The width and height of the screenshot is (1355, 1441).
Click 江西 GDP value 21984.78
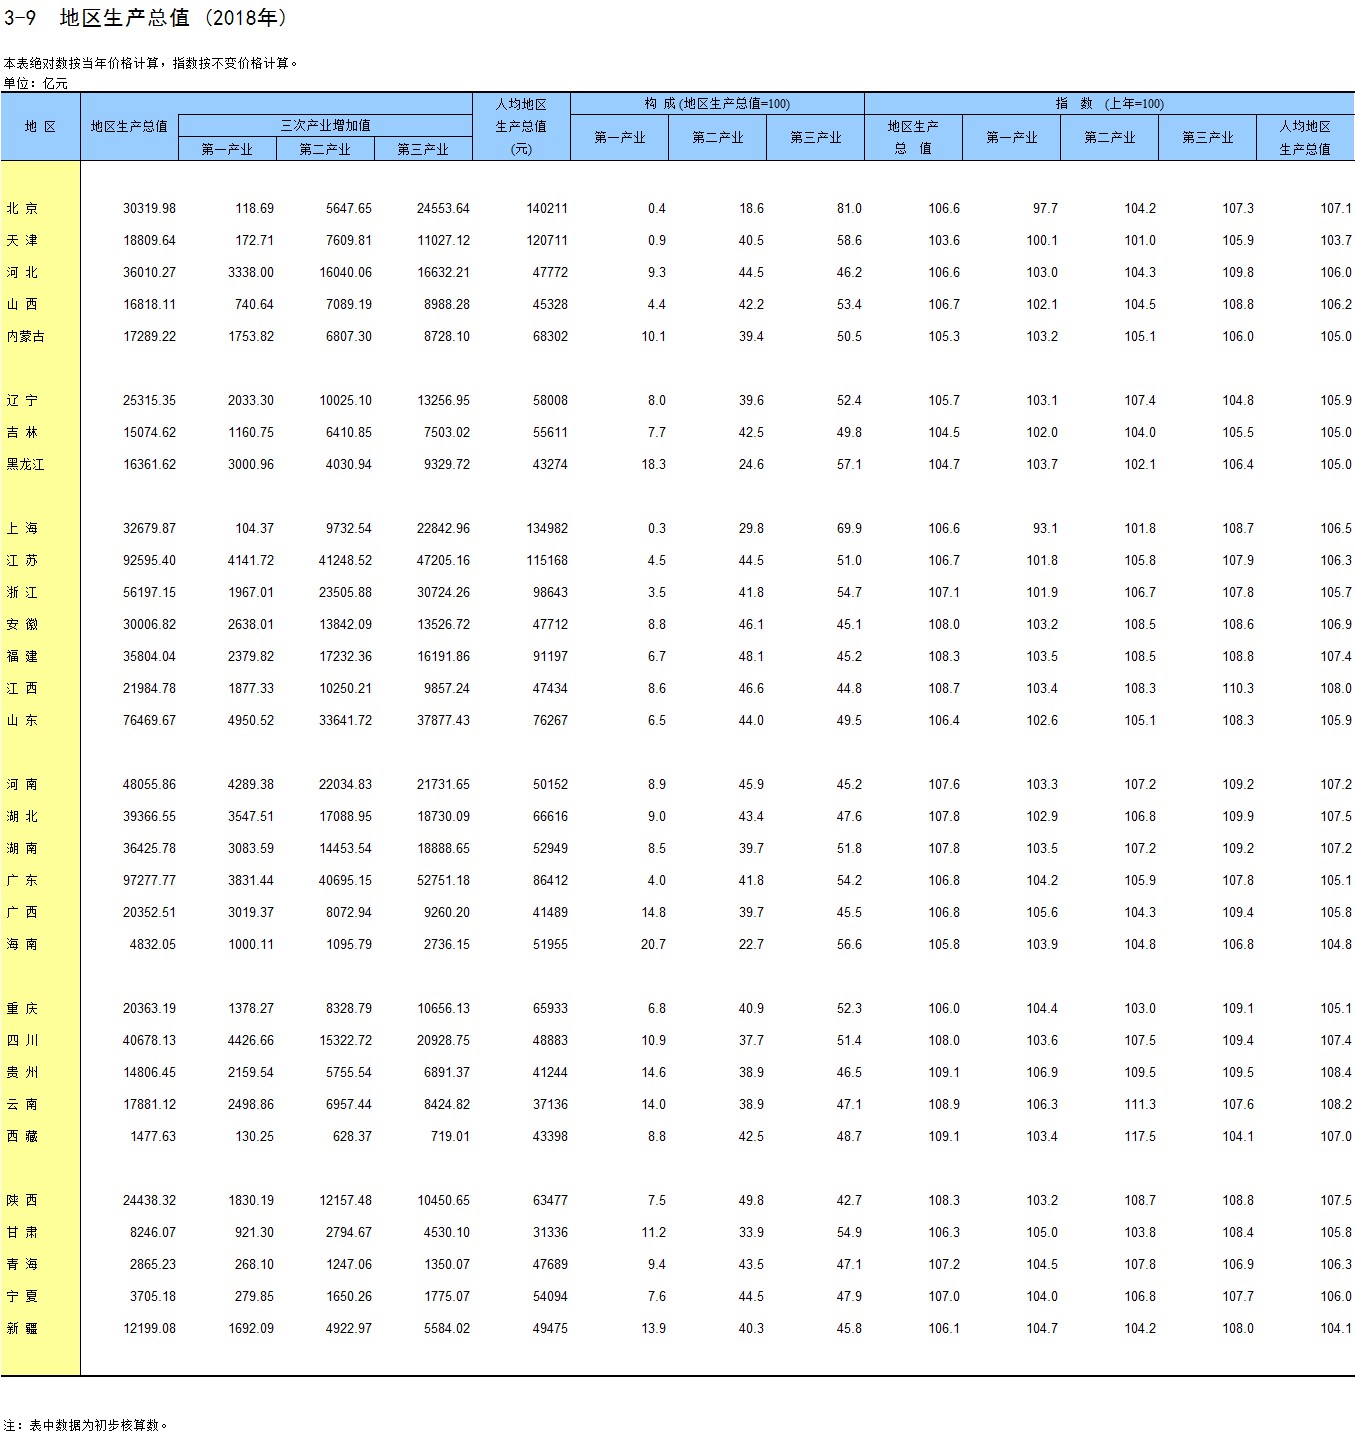click(149, 688)
